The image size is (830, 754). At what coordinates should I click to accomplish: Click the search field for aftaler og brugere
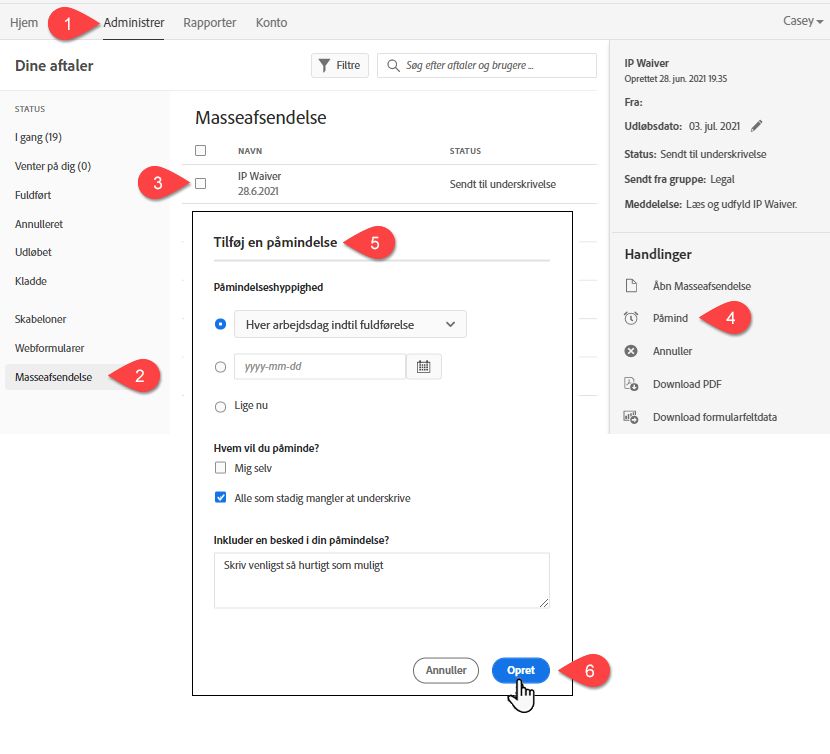[x=486, y=65]
